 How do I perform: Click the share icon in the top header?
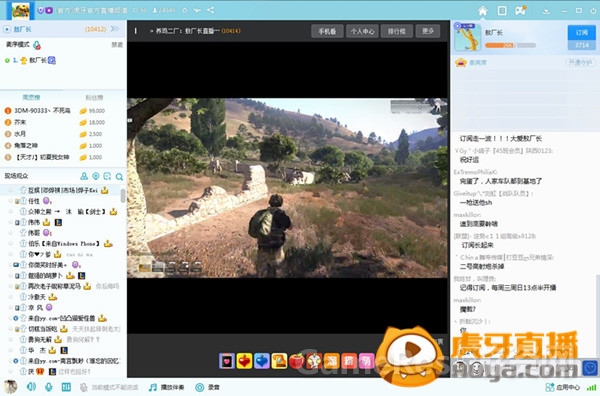coord(210,10)
